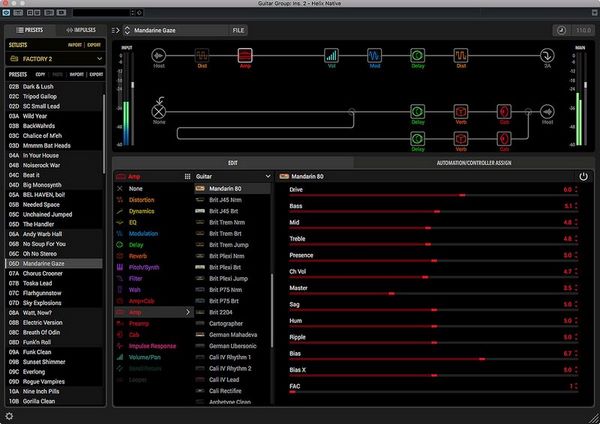Click the FAC value stepper arrows
Viewport: 600px width, 424px height.
tap(576, 386)
